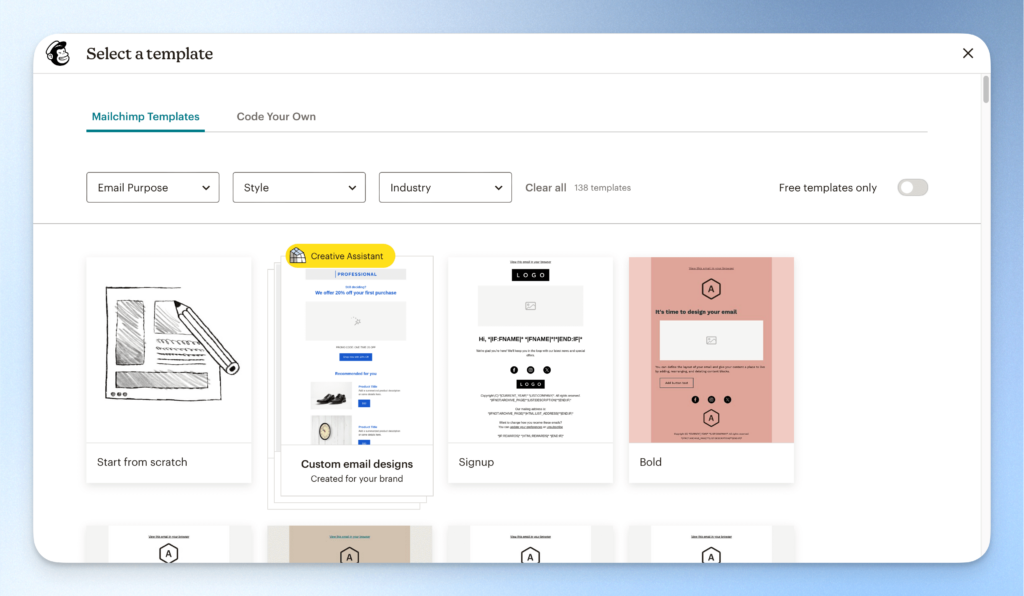Open the Code Your Own tab
This screenshot has width=1024, height=596.
click(276, 116)
